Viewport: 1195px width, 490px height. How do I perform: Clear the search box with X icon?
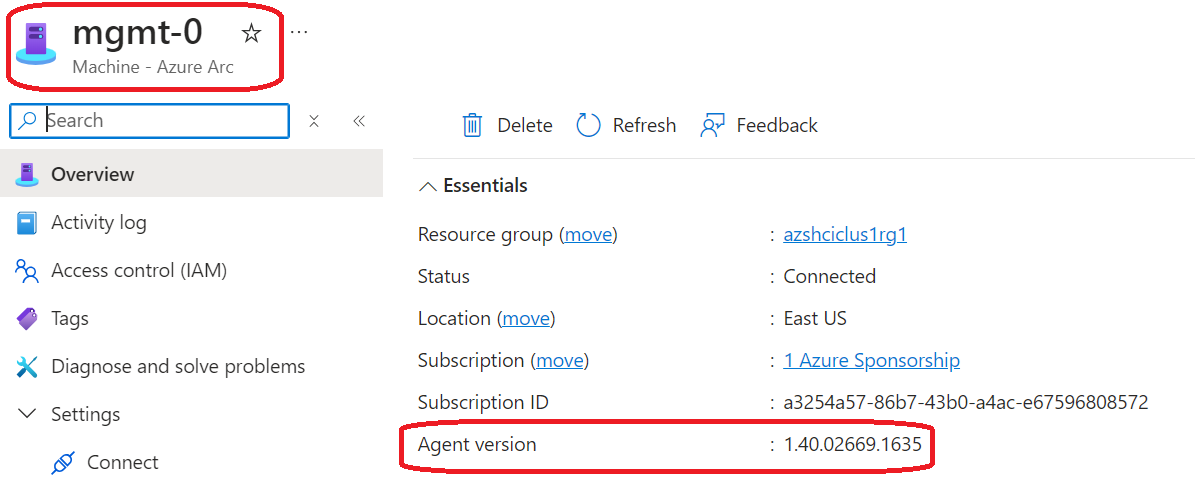[313, 121]
